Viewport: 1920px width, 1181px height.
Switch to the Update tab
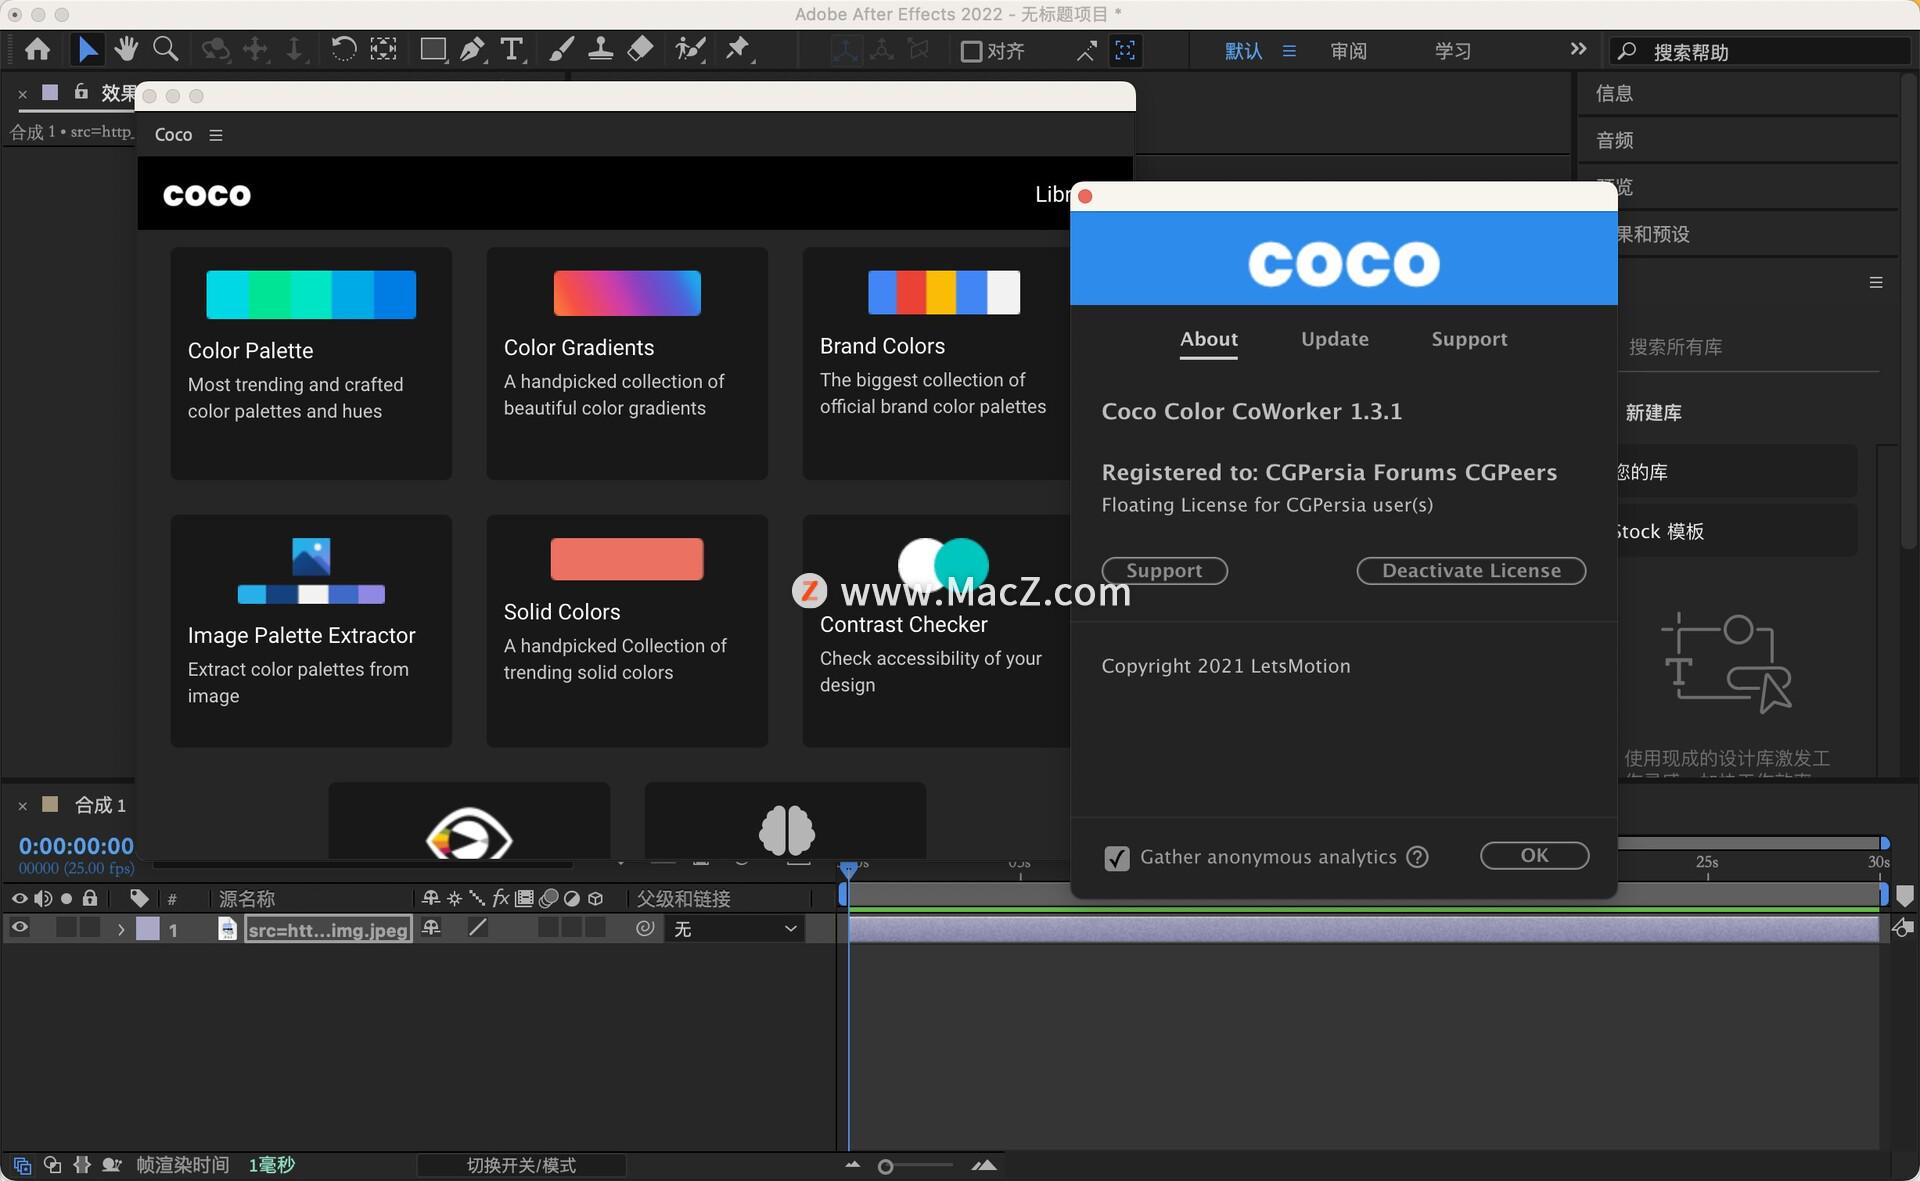coord(1335,339)
